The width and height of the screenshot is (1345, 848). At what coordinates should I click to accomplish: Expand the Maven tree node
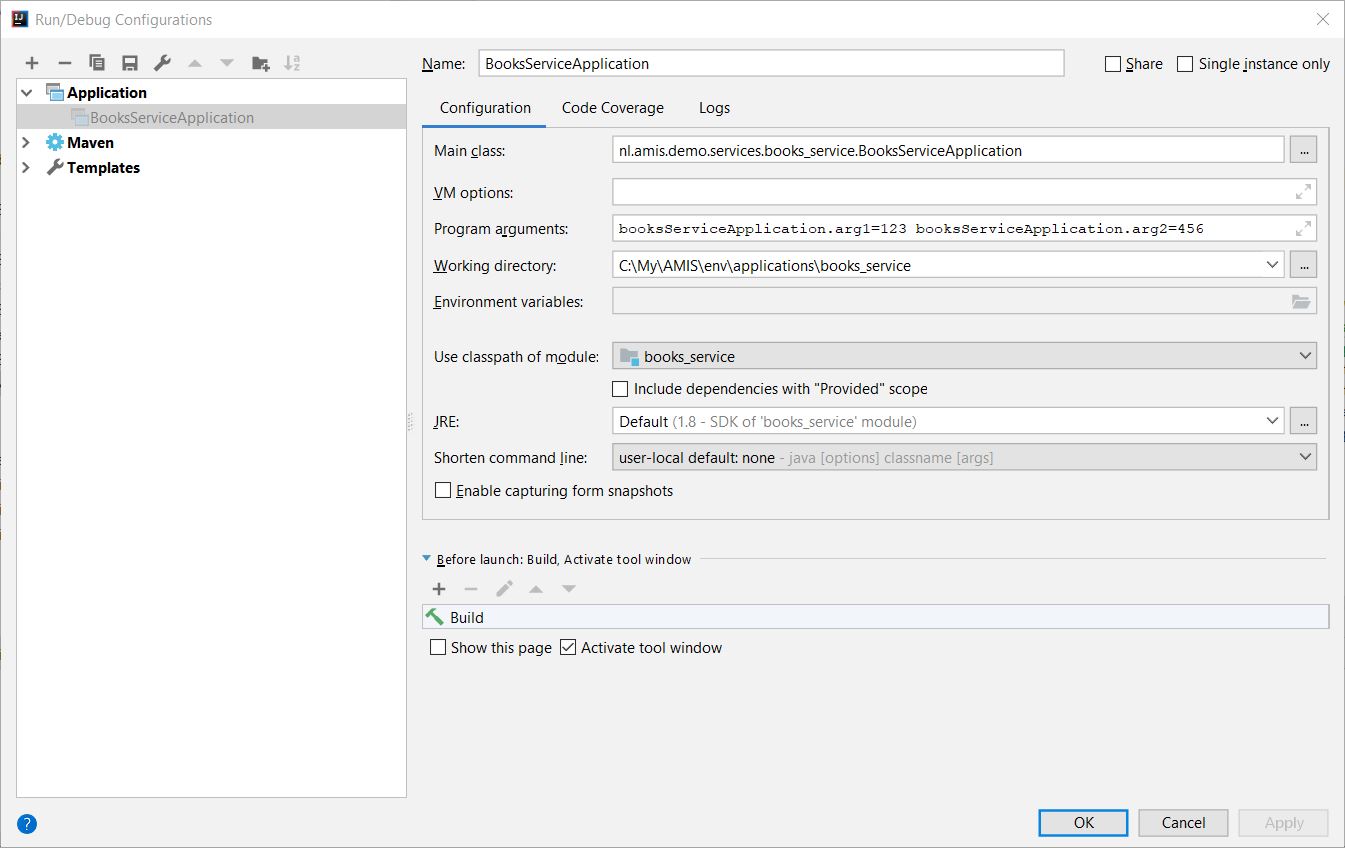click(27, 143)
